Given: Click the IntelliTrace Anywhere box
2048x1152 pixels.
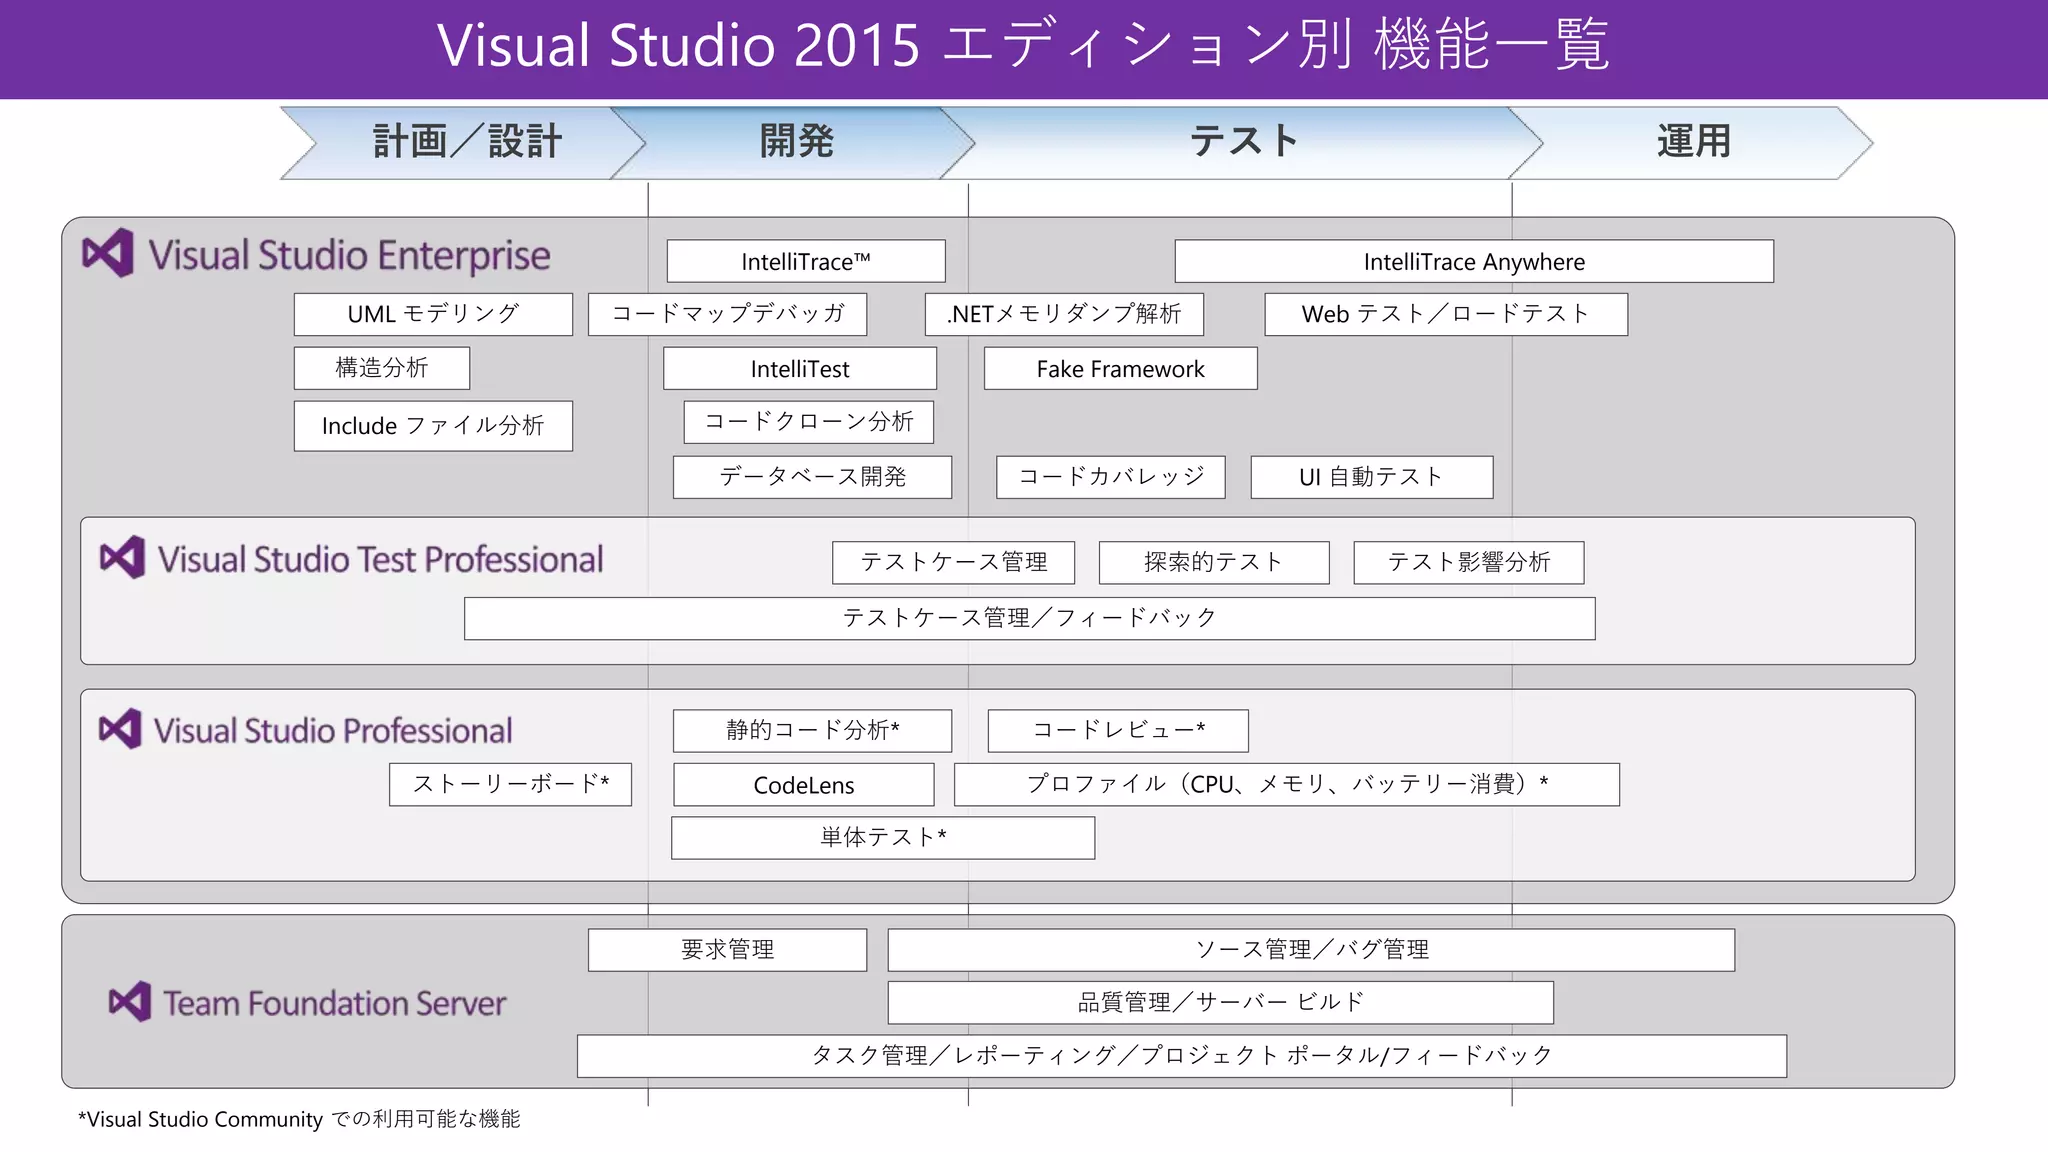Looking at the screenshot, I should coord(1473,262).
